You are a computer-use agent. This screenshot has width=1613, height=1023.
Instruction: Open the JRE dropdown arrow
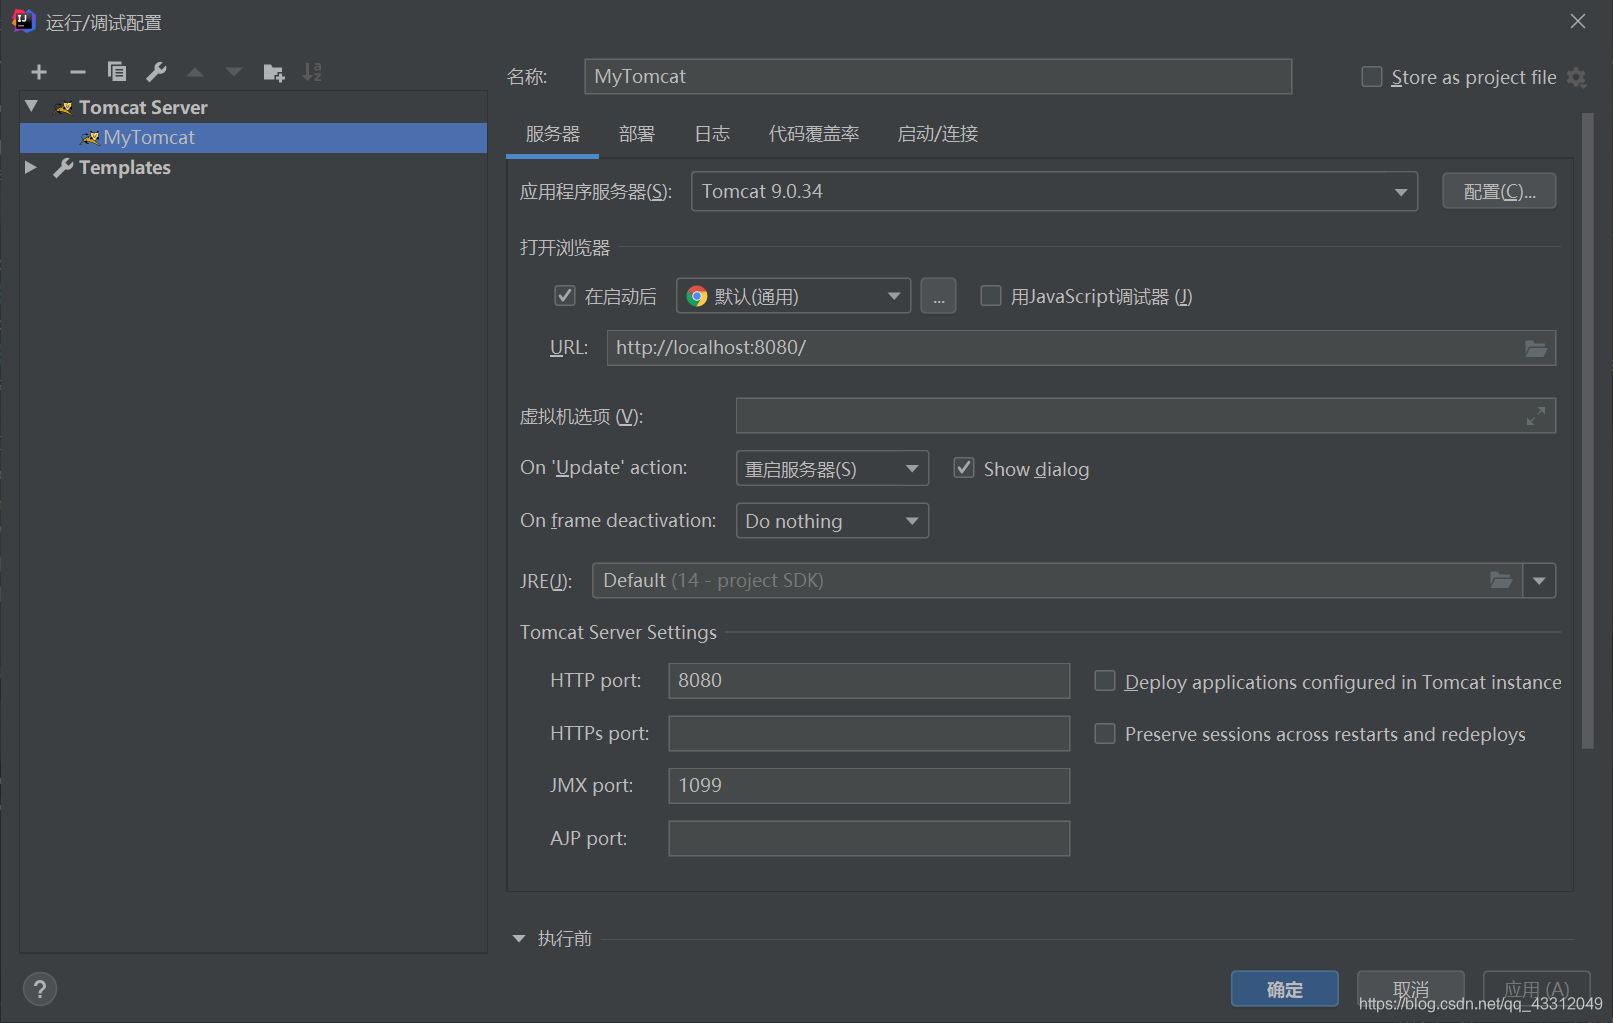pyautogui.click(x=1539, y=580)
